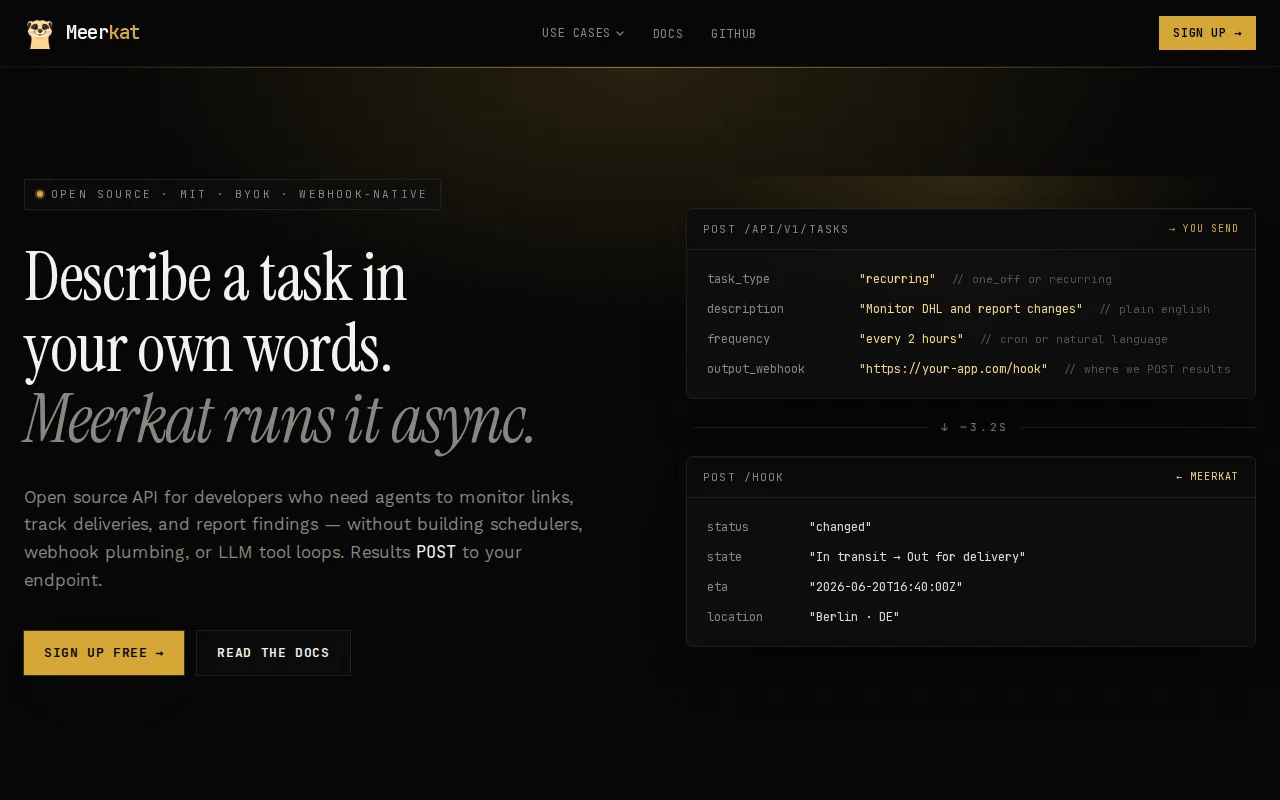Click the task_type key
This screenshot has width=1280, height=800.
(x=738, y=279)
